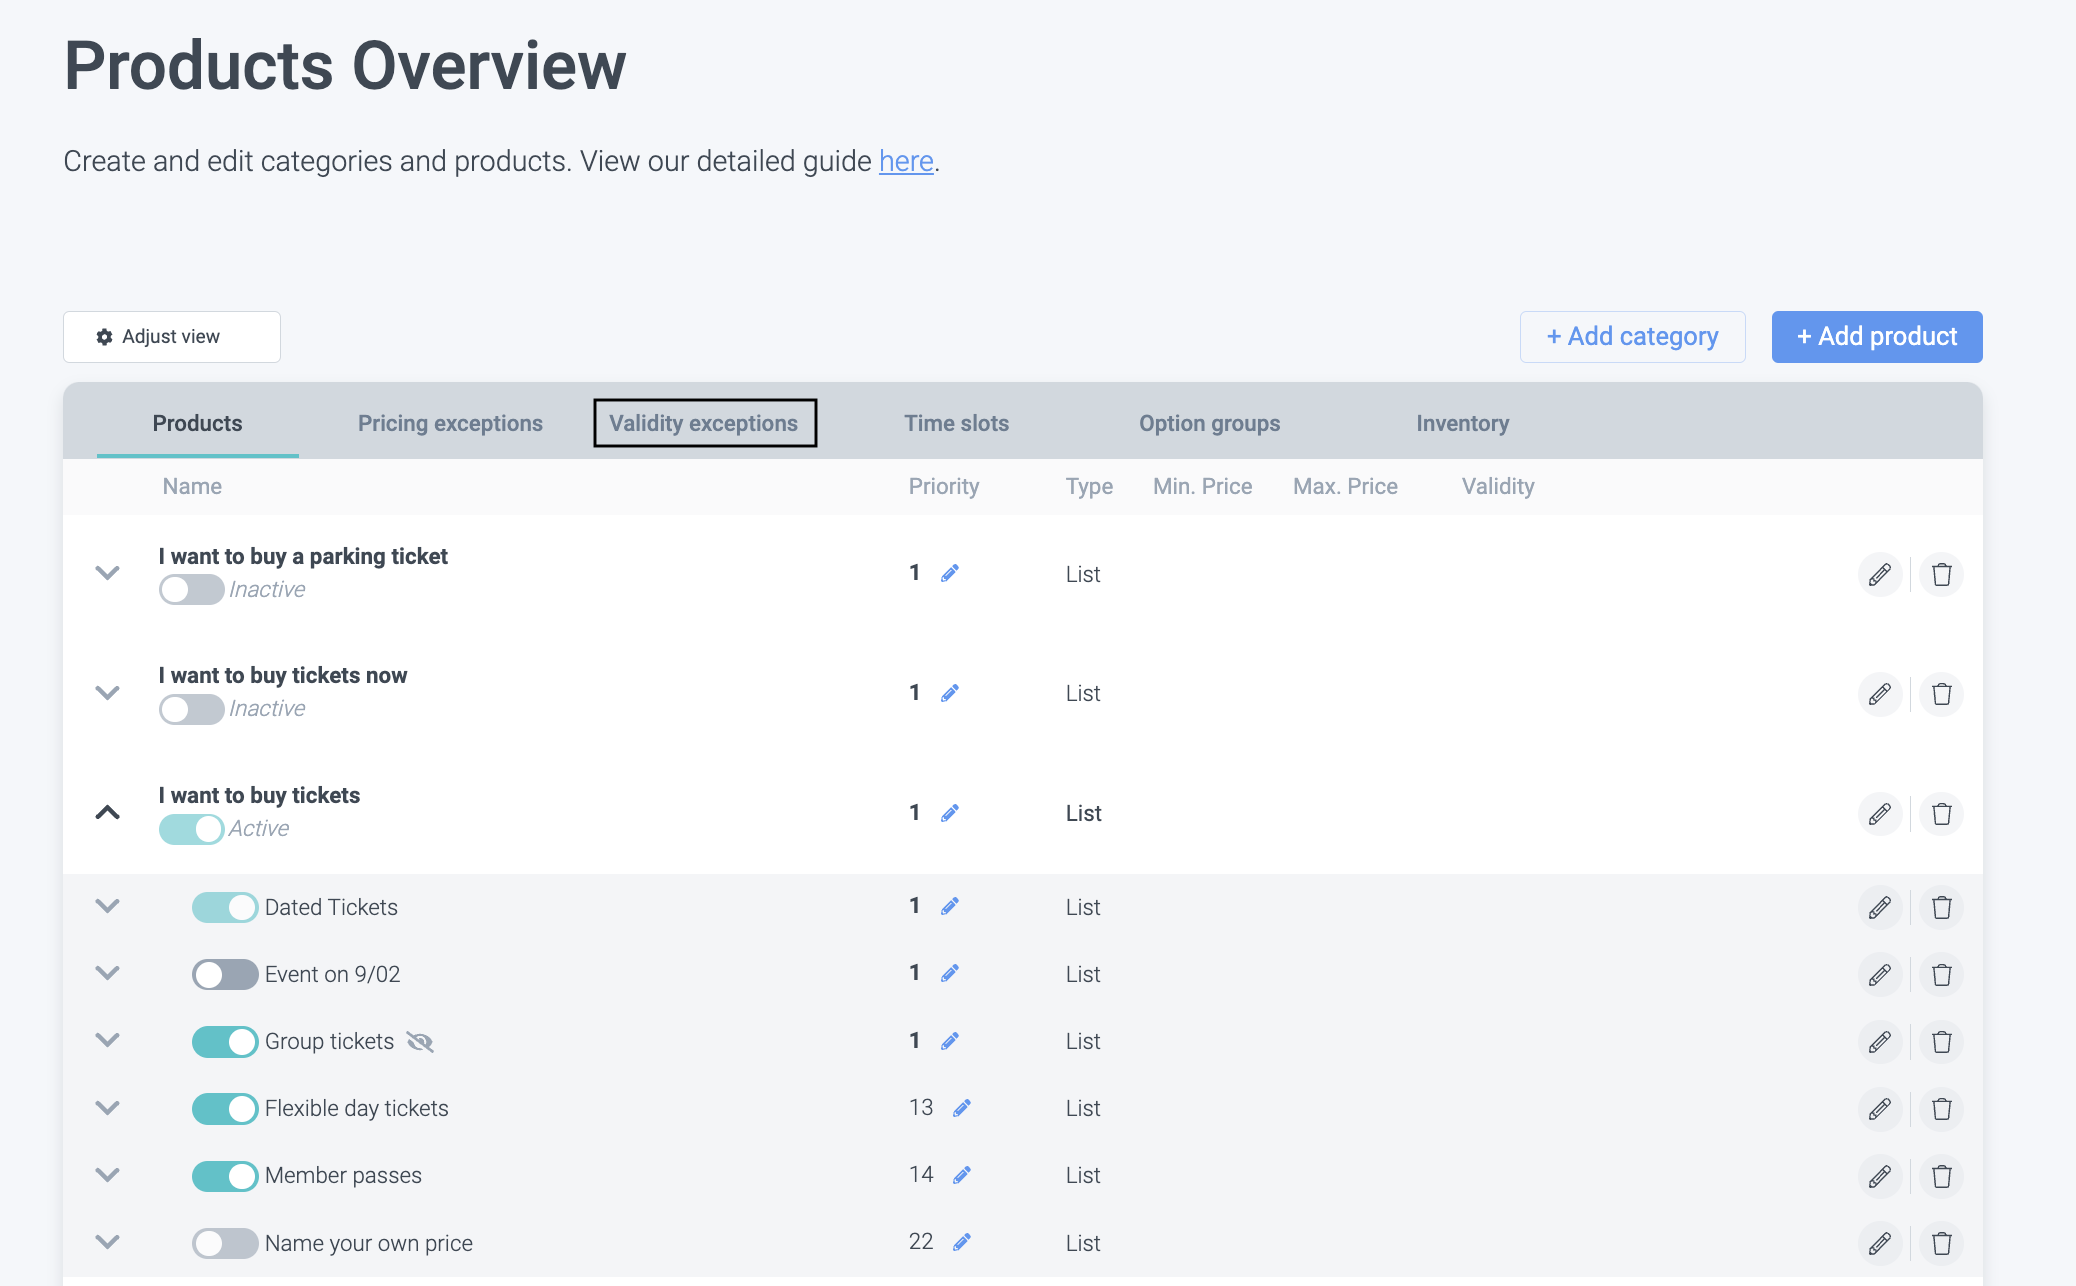Edit the 'I want to buy tickets' category

point(1879,814)
